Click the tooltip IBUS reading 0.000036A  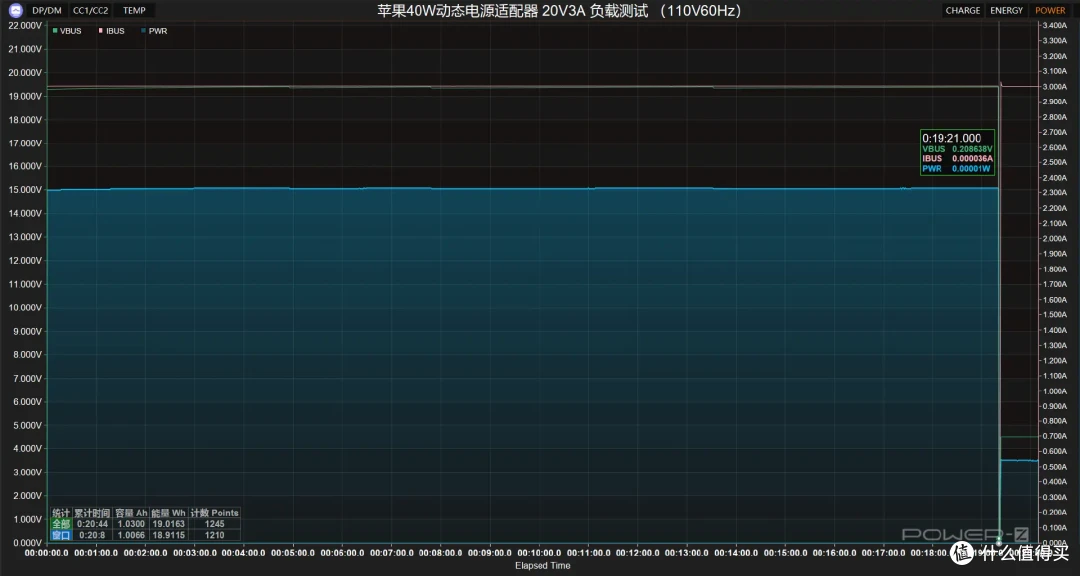[x=972, y=158]
